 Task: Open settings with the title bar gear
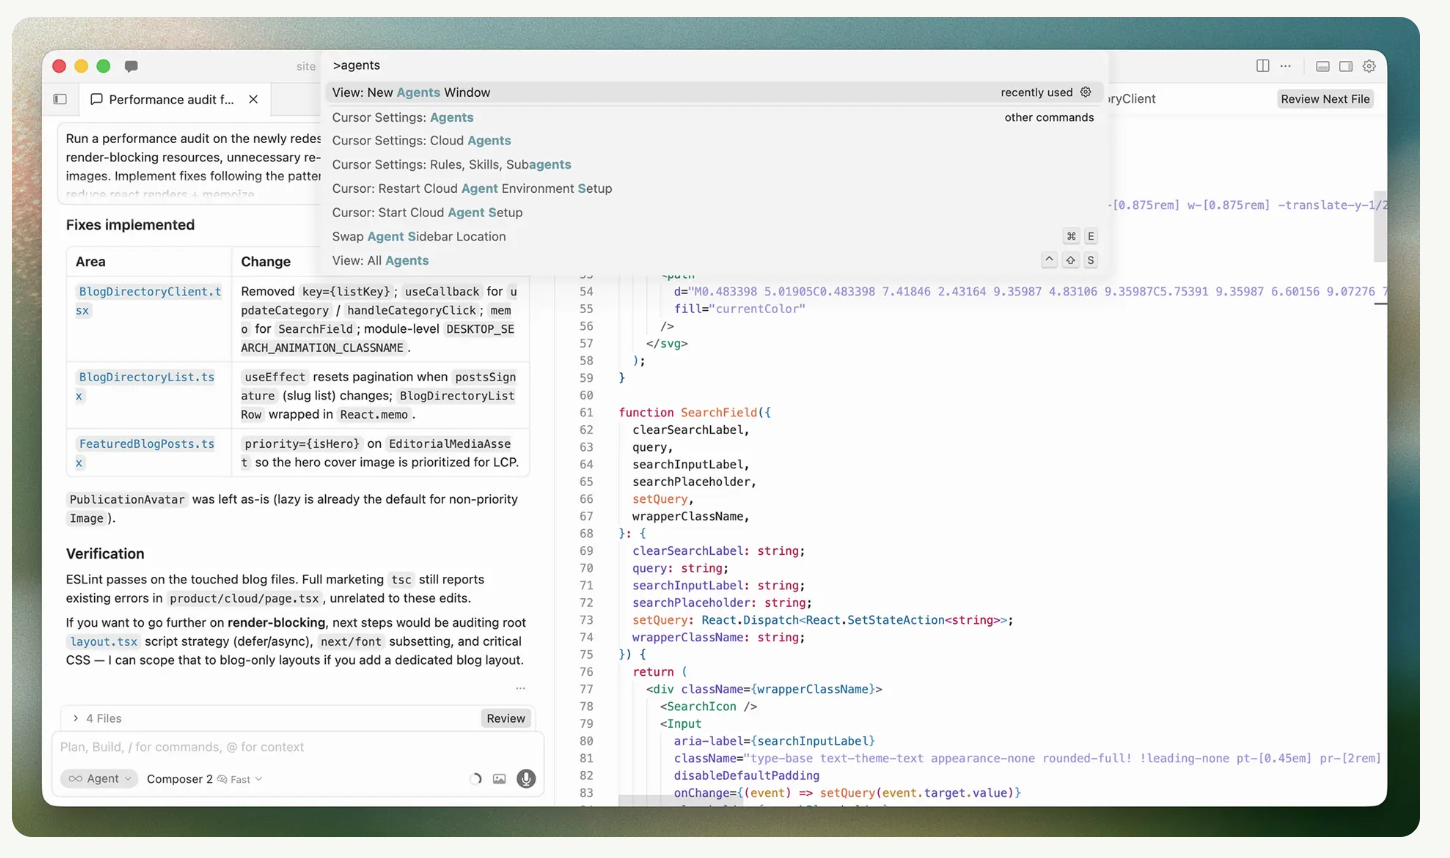[x=1369, y=66]
